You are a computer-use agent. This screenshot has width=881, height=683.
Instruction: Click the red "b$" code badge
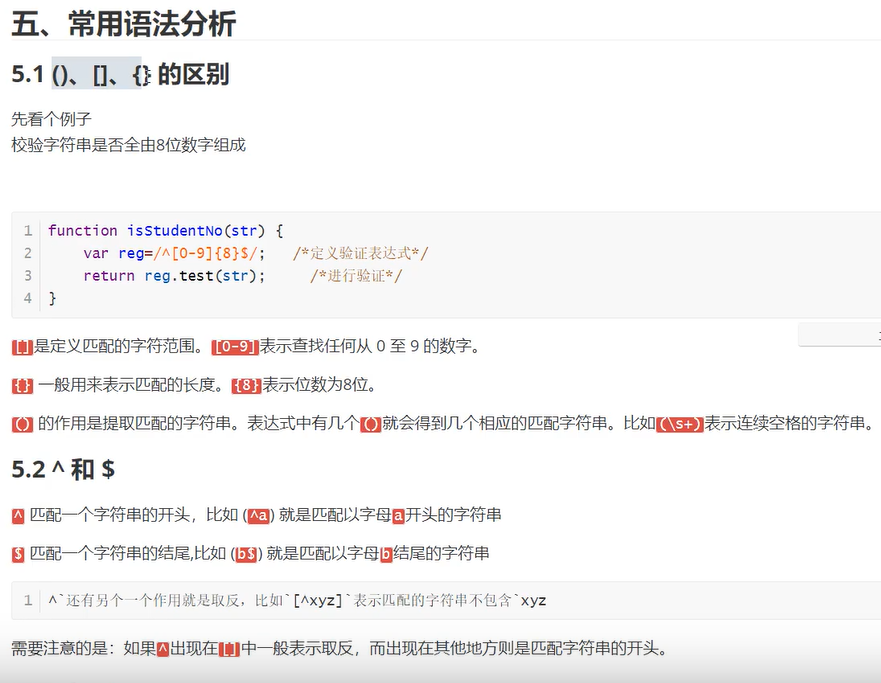point(246,554)
